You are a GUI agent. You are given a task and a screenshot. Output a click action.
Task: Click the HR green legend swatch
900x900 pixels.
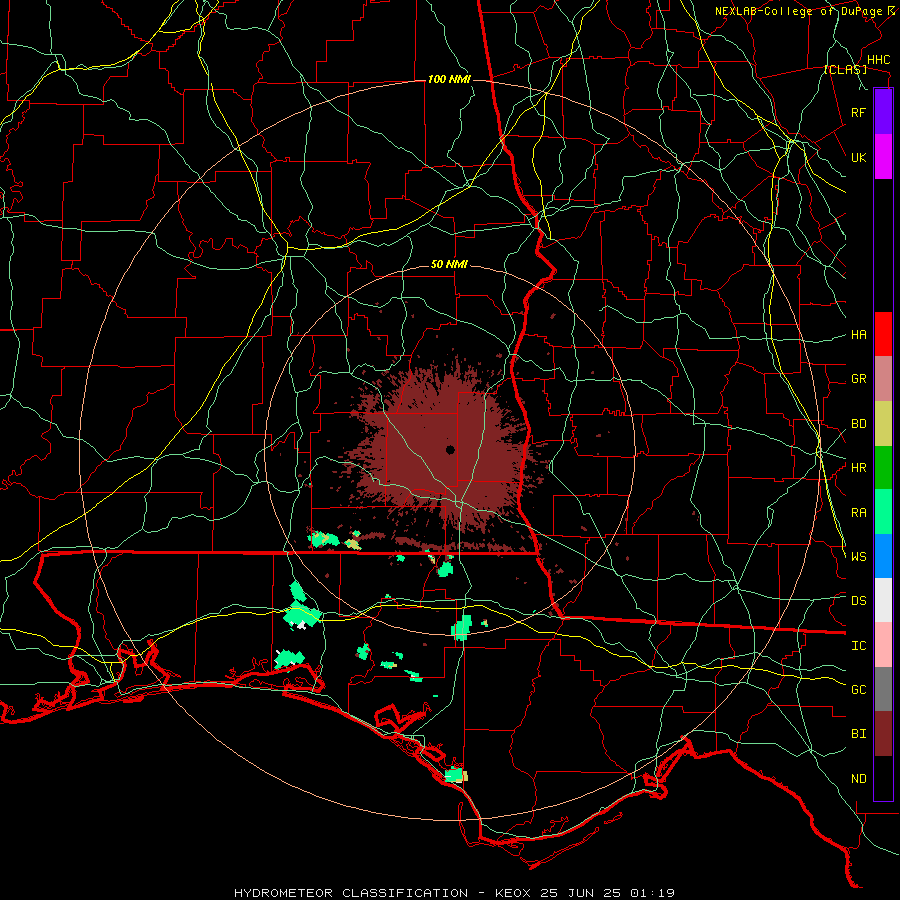pyautogui.click(x=883, y=468)
